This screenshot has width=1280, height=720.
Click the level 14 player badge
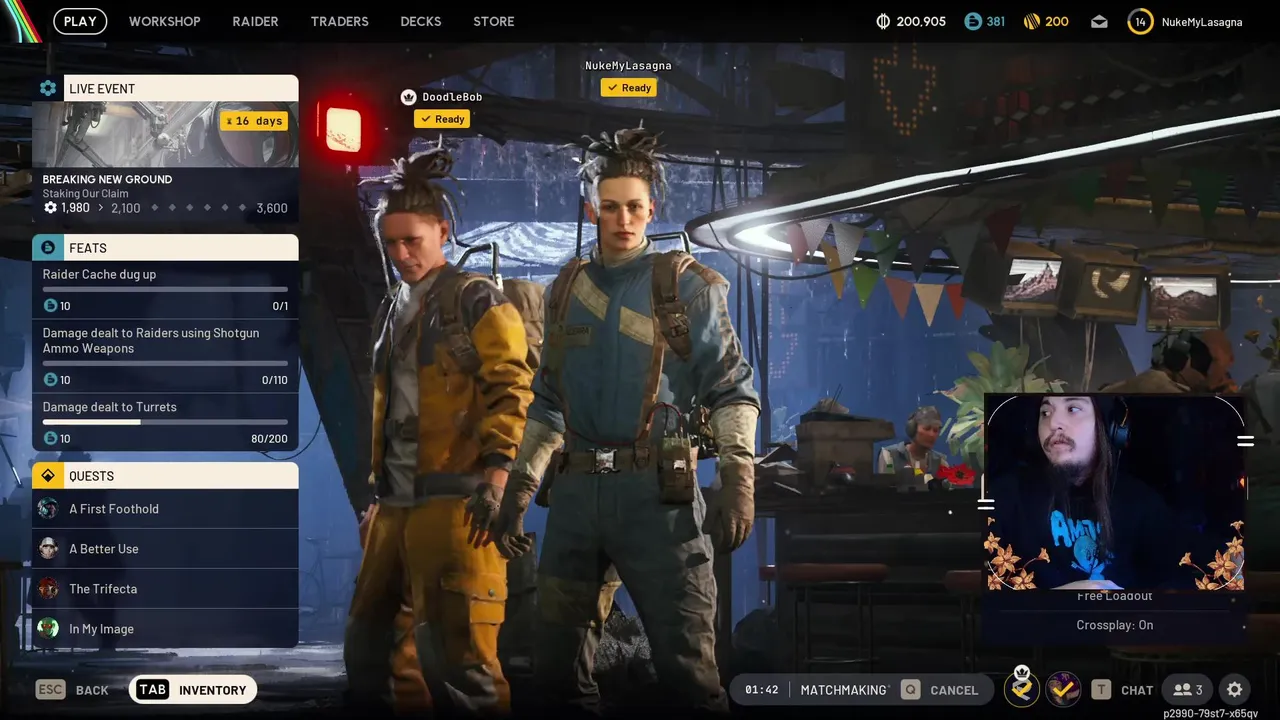click(x=1140, y=21)
